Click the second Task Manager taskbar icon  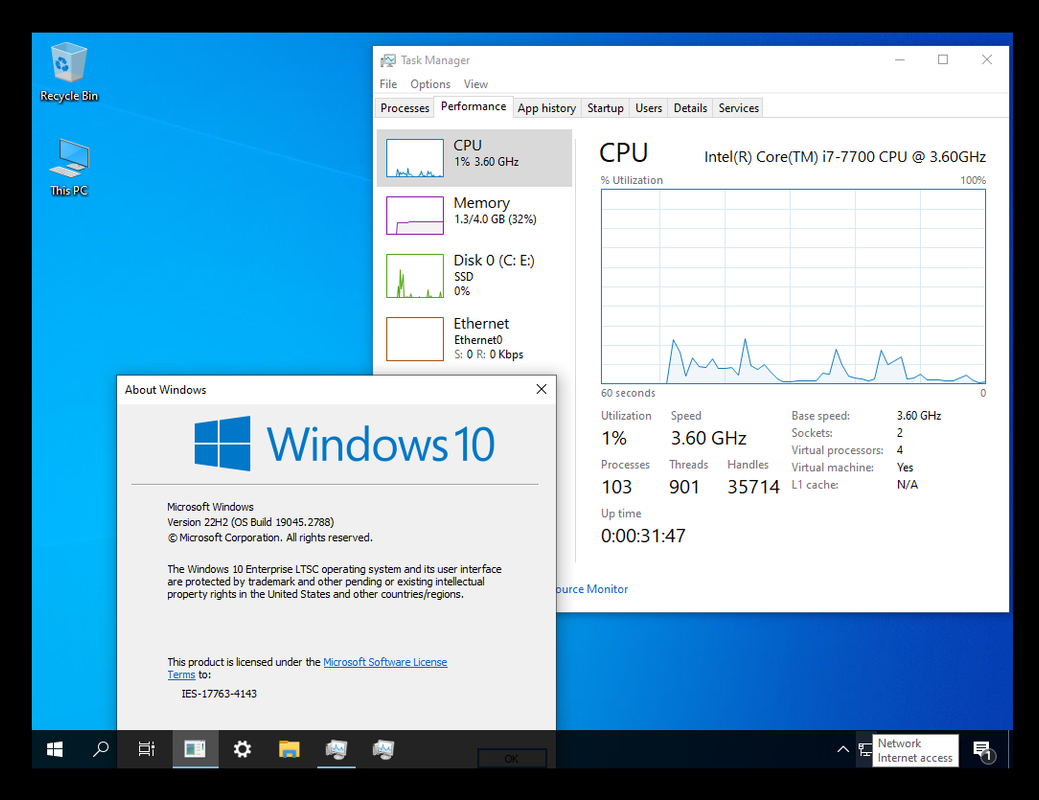point(383,750)
